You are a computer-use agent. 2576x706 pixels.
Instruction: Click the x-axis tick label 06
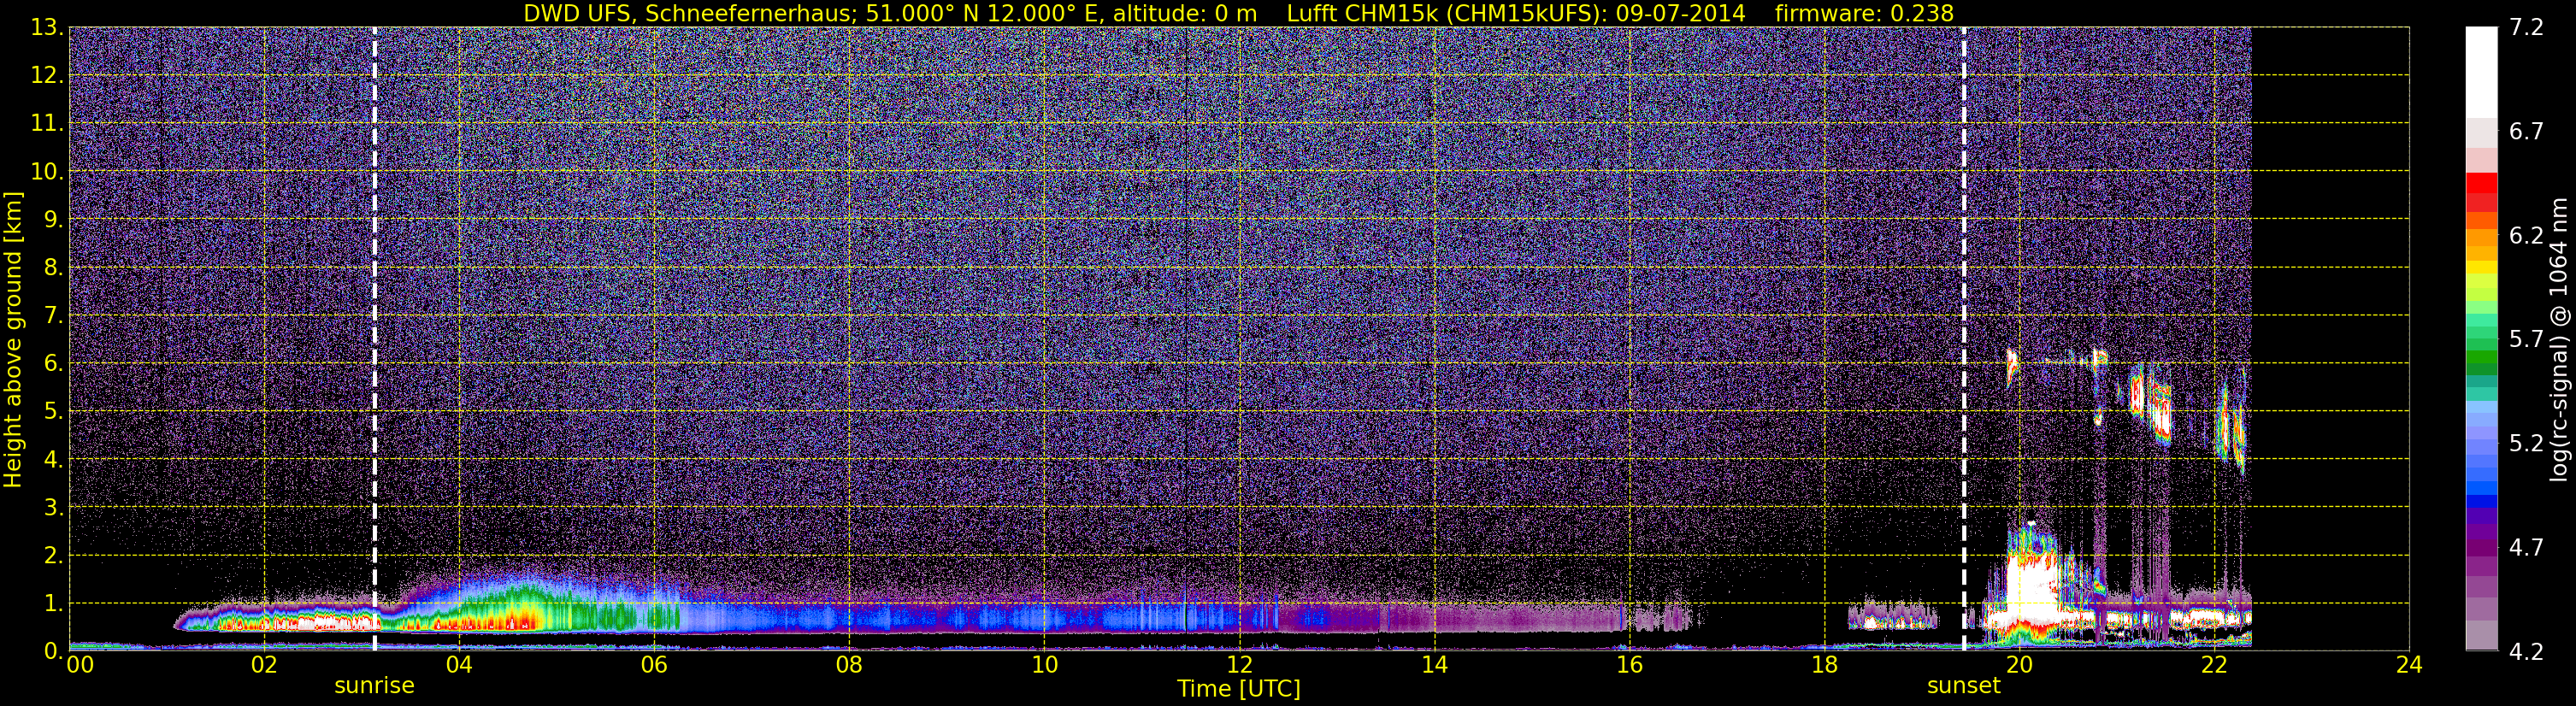654,665
